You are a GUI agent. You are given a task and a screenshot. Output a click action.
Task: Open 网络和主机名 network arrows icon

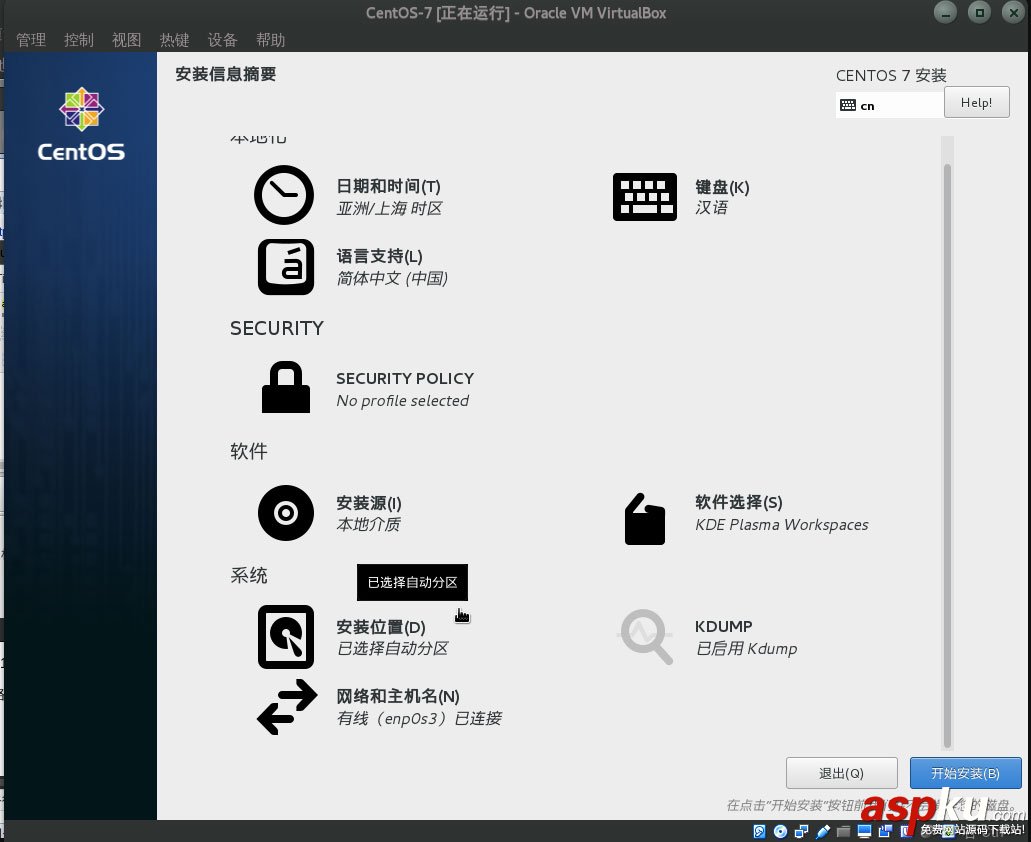286,707
